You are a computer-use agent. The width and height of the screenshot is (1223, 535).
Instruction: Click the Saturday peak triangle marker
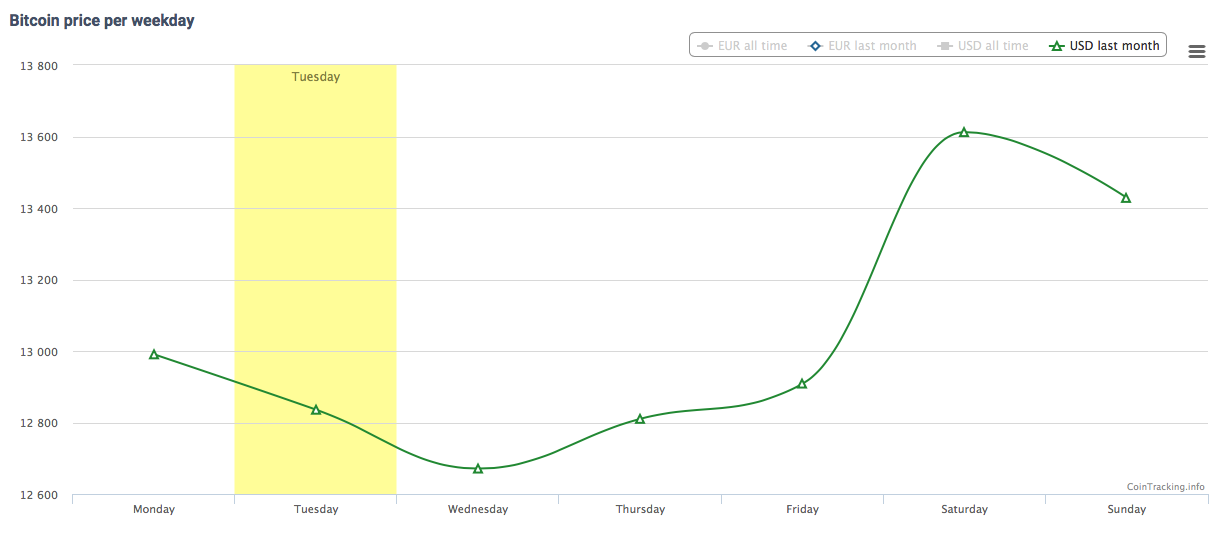(x=964, y=132)
